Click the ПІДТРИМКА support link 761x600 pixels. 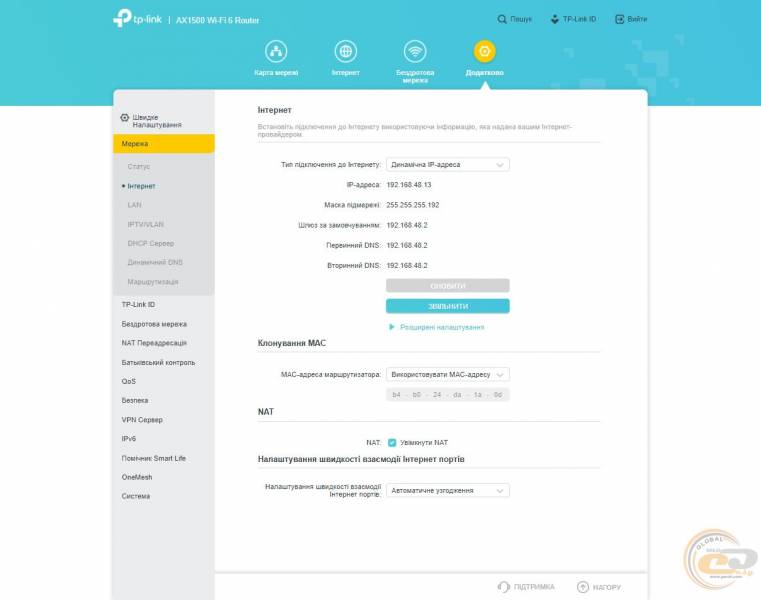click(x=534, y=587)
